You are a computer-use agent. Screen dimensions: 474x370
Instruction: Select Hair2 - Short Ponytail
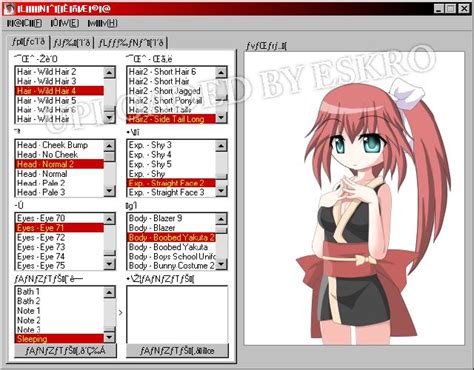tap(172, 100)
